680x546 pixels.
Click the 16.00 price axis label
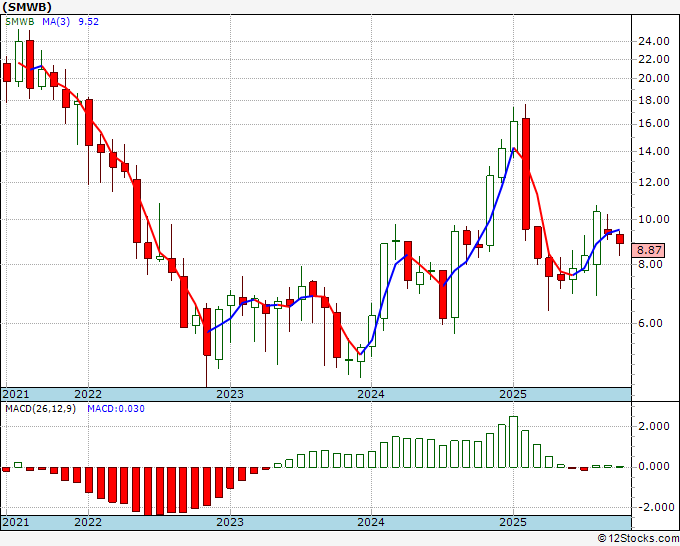[x=654, y=124]
